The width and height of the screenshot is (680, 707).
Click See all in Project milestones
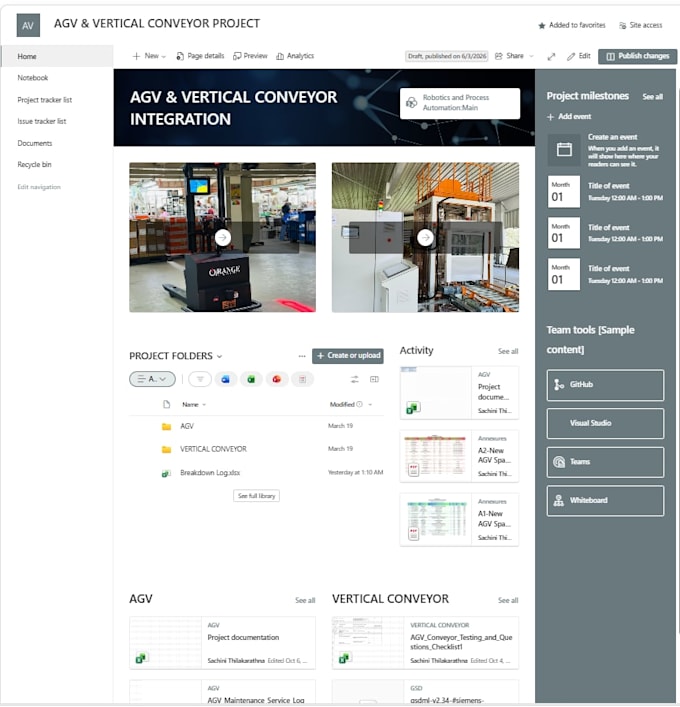click(x=652, y=97)
